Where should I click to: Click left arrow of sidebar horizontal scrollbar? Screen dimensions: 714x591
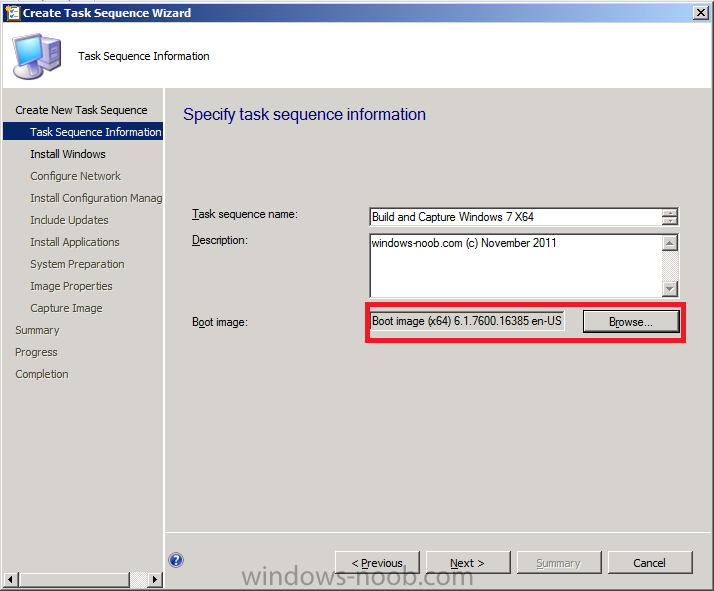pos(11,580)
